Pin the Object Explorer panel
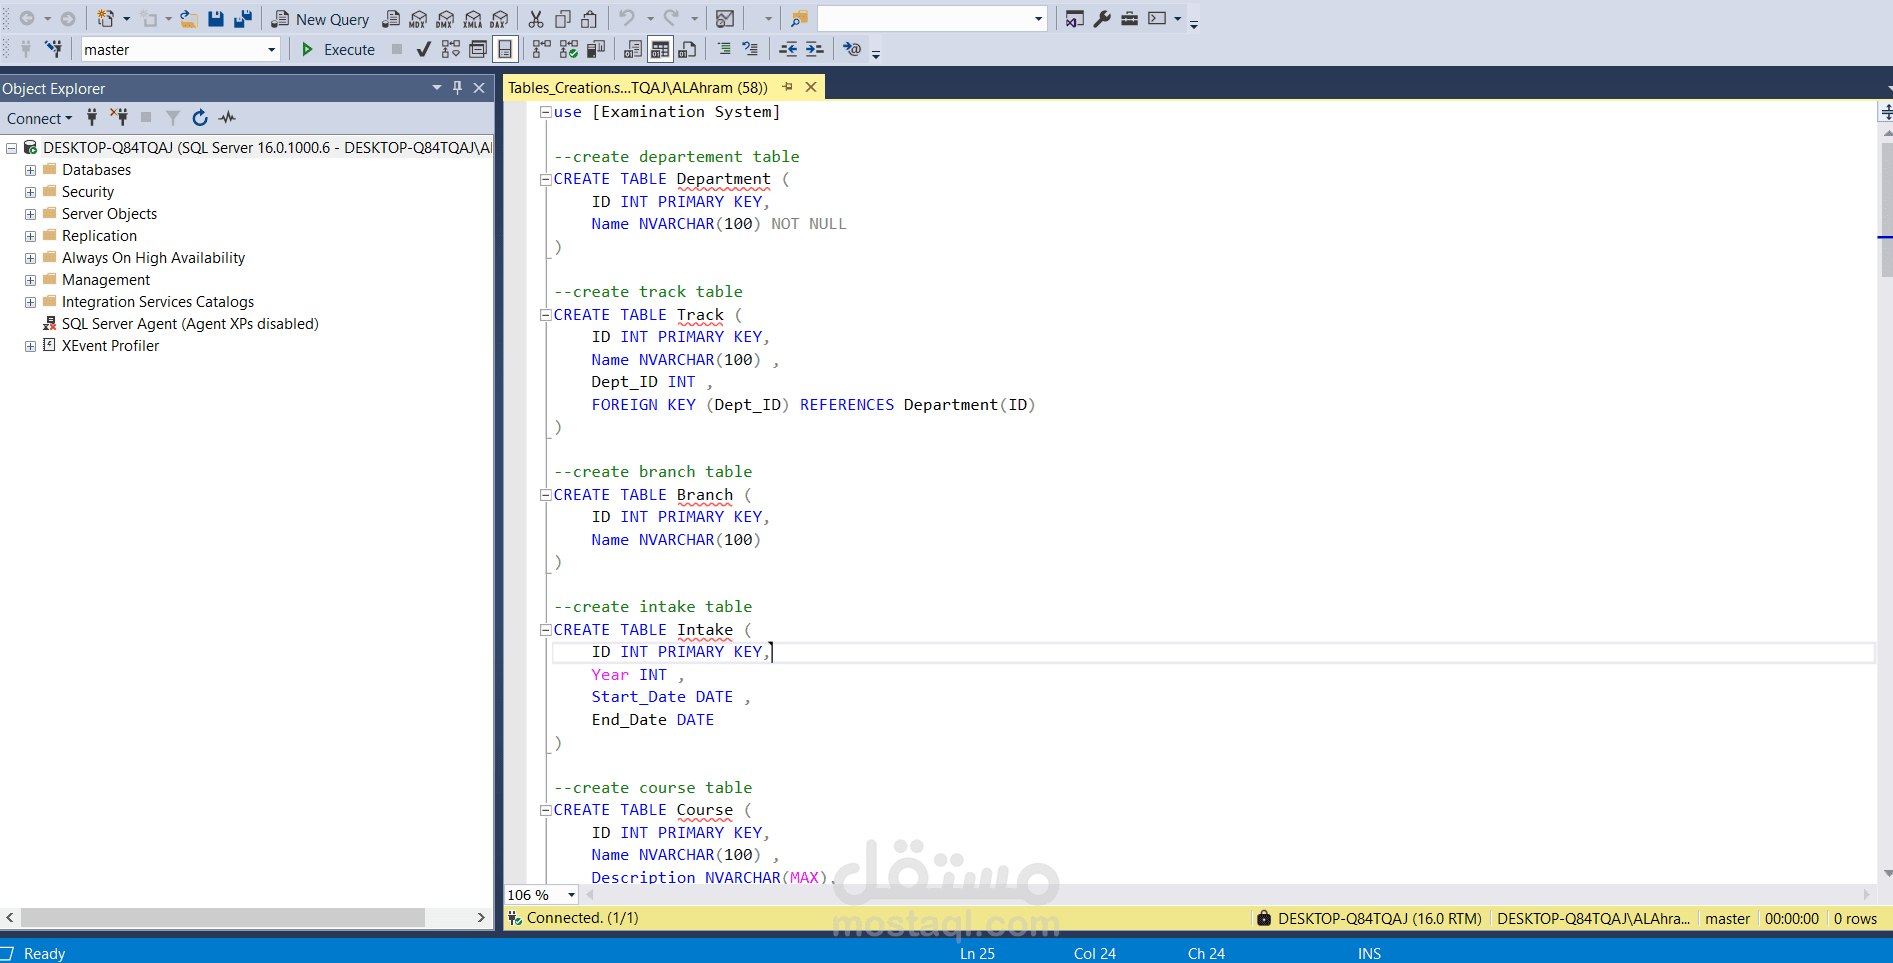This screenshot has width=1893, height=963. point(457,88)
